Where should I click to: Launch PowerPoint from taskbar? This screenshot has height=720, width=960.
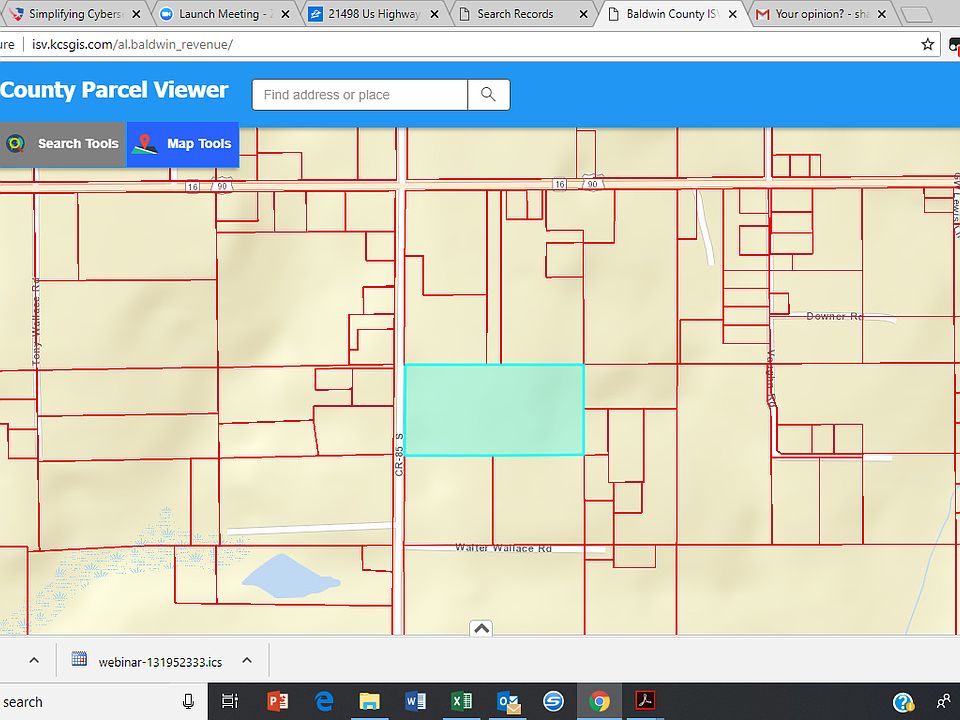(x=277, y=701)
